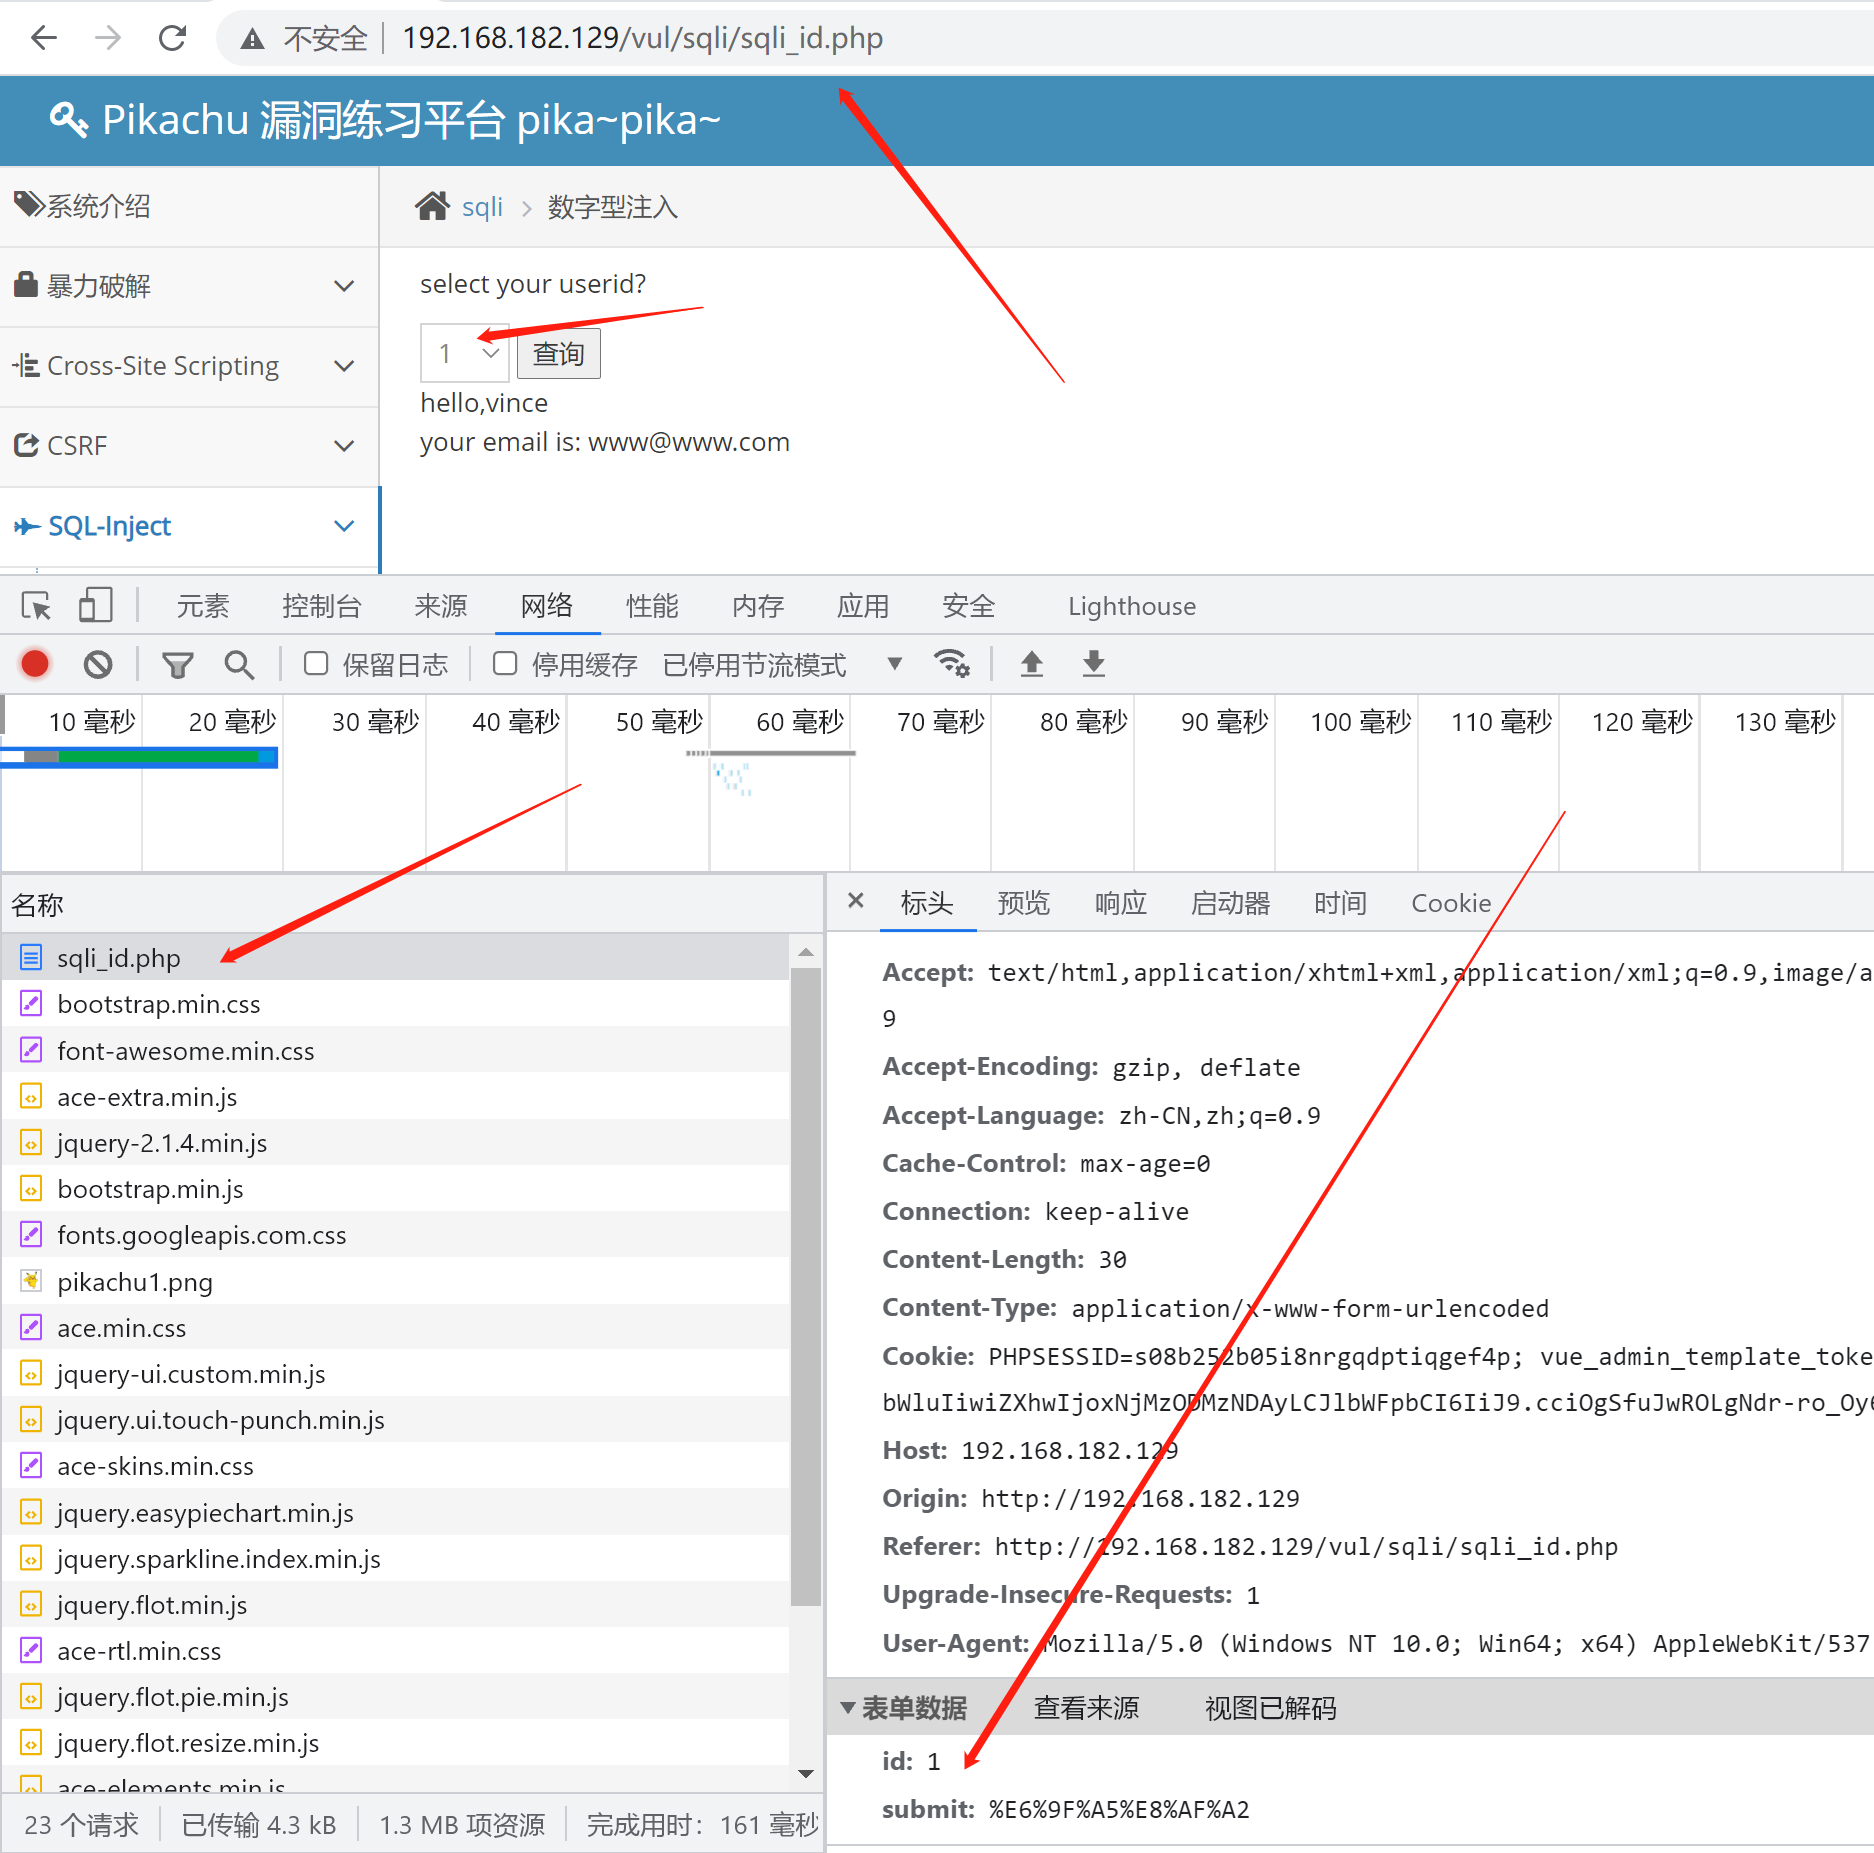Click the export HAR download arrow icon
This screenshot has height=1853, width=1874.
1094,663
